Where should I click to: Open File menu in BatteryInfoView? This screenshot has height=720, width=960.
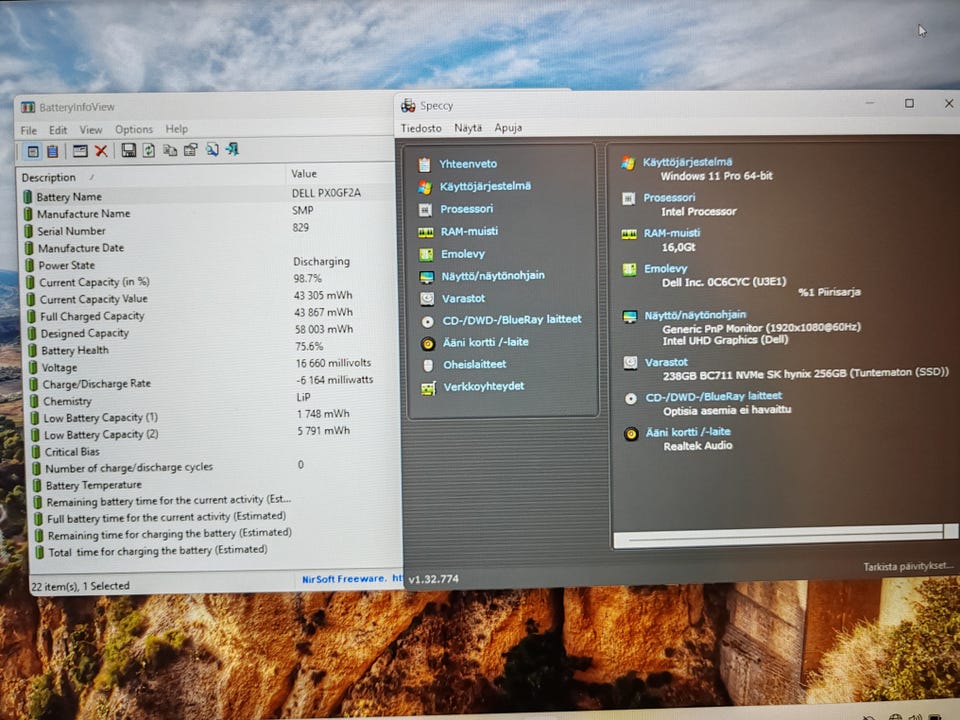coord(29,130)
